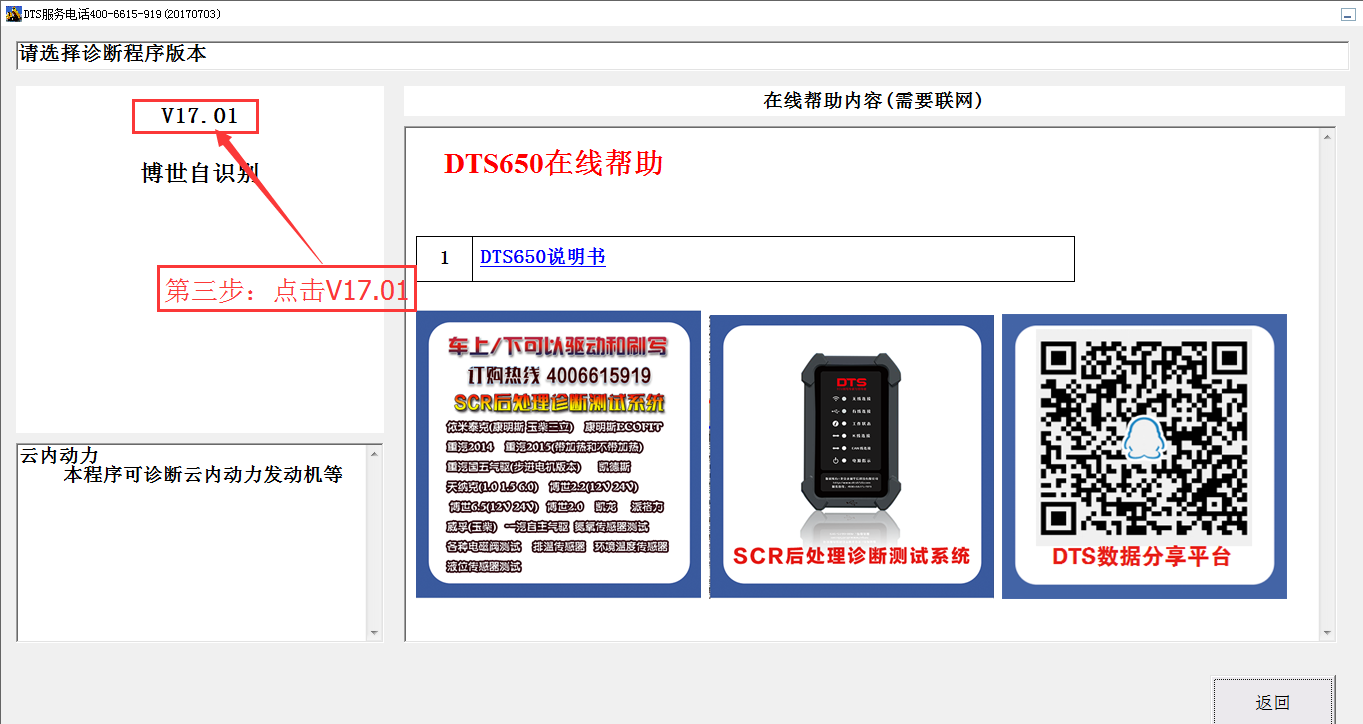Viewport: 1363px width, 724px height.
Task: Select diagnostic version V17.01
Action: 200,116
